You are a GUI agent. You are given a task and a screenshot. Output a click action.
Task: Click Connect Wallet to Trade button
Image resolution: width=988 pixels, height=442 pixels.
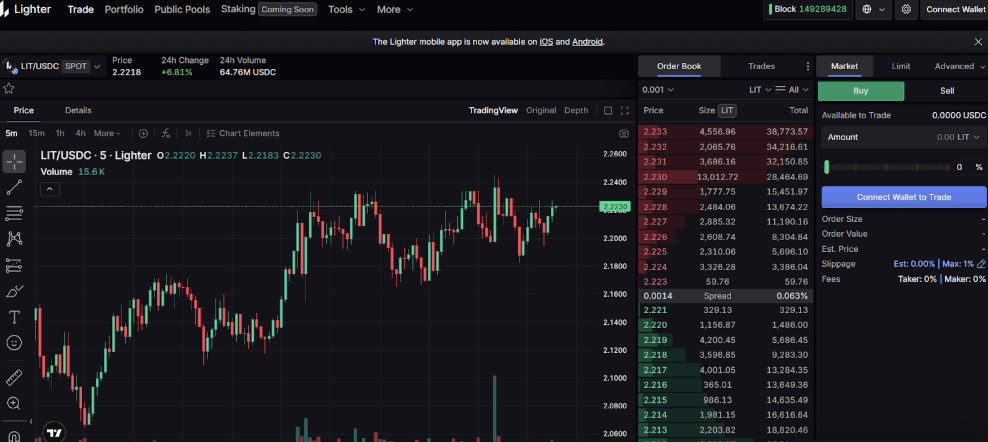tap(903, 197)
